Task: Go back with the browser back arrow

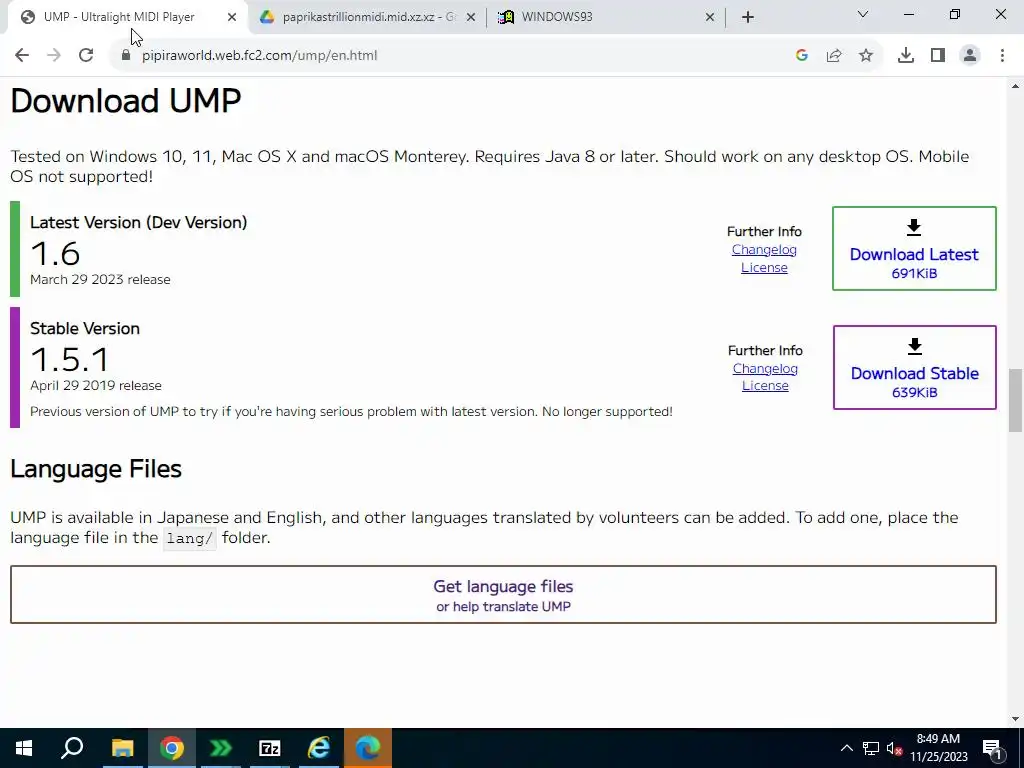Action: [x=22, y=56]
